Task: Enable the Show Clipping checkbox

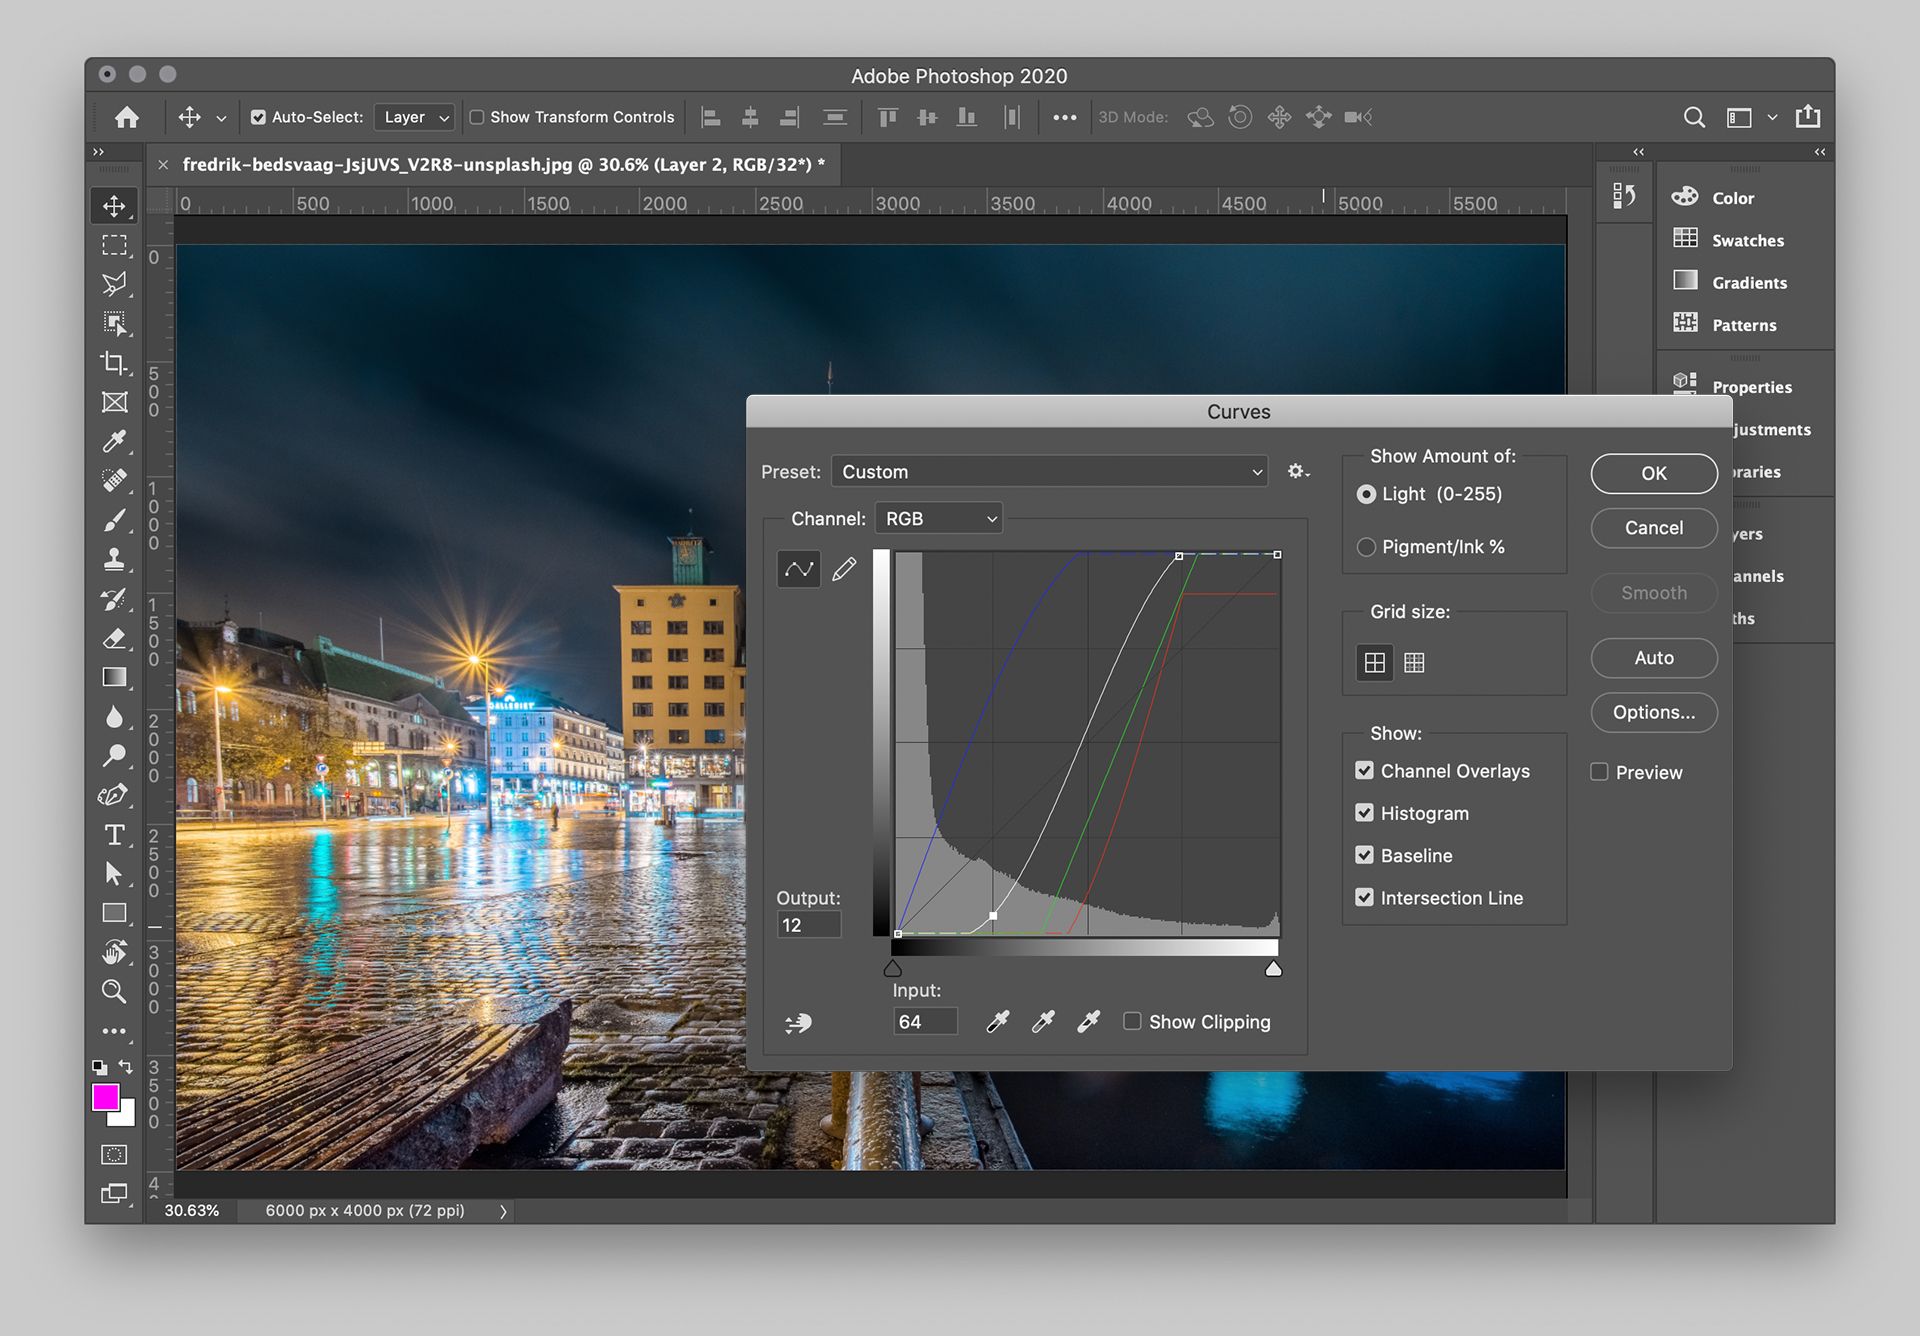Action: (x=1133, y=1021)
